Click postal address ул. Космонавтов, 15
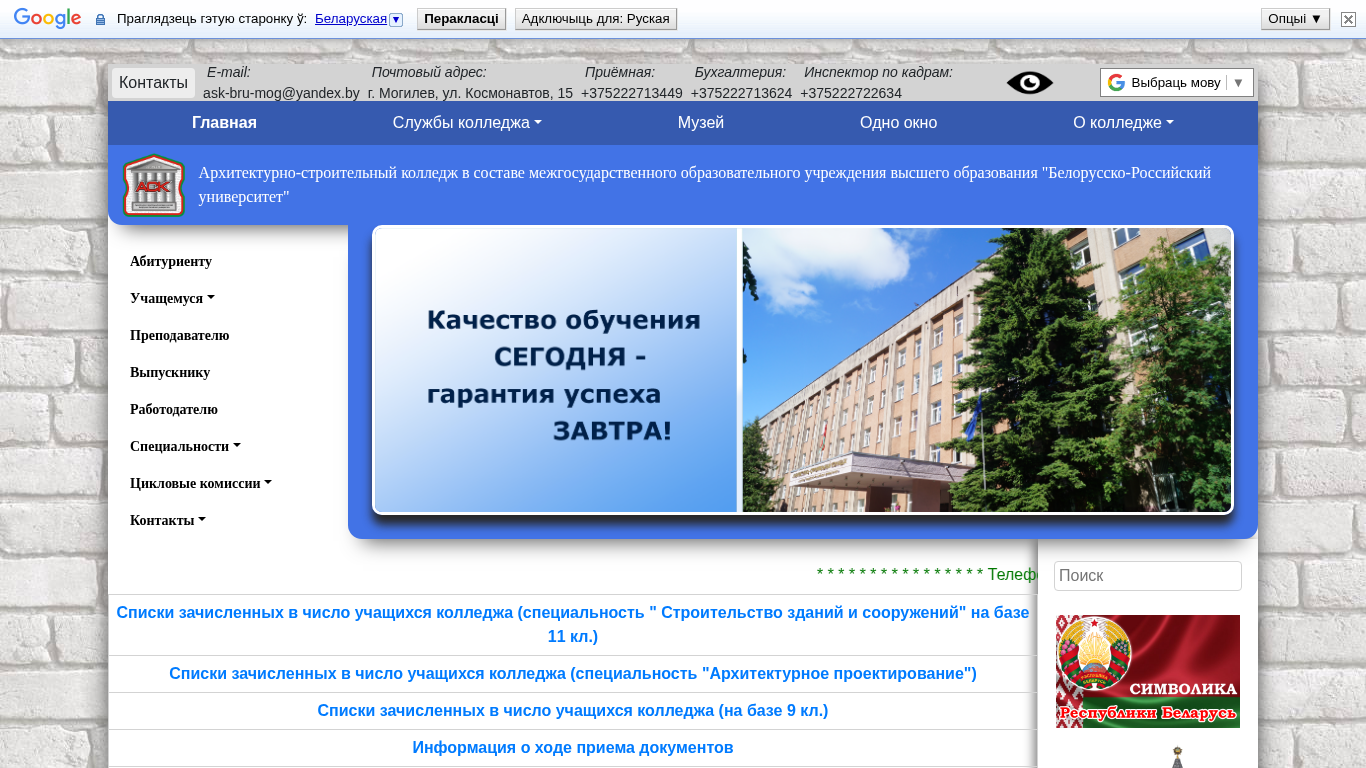The height and width of the screenshot is (768, 1366). click(470, 93)
